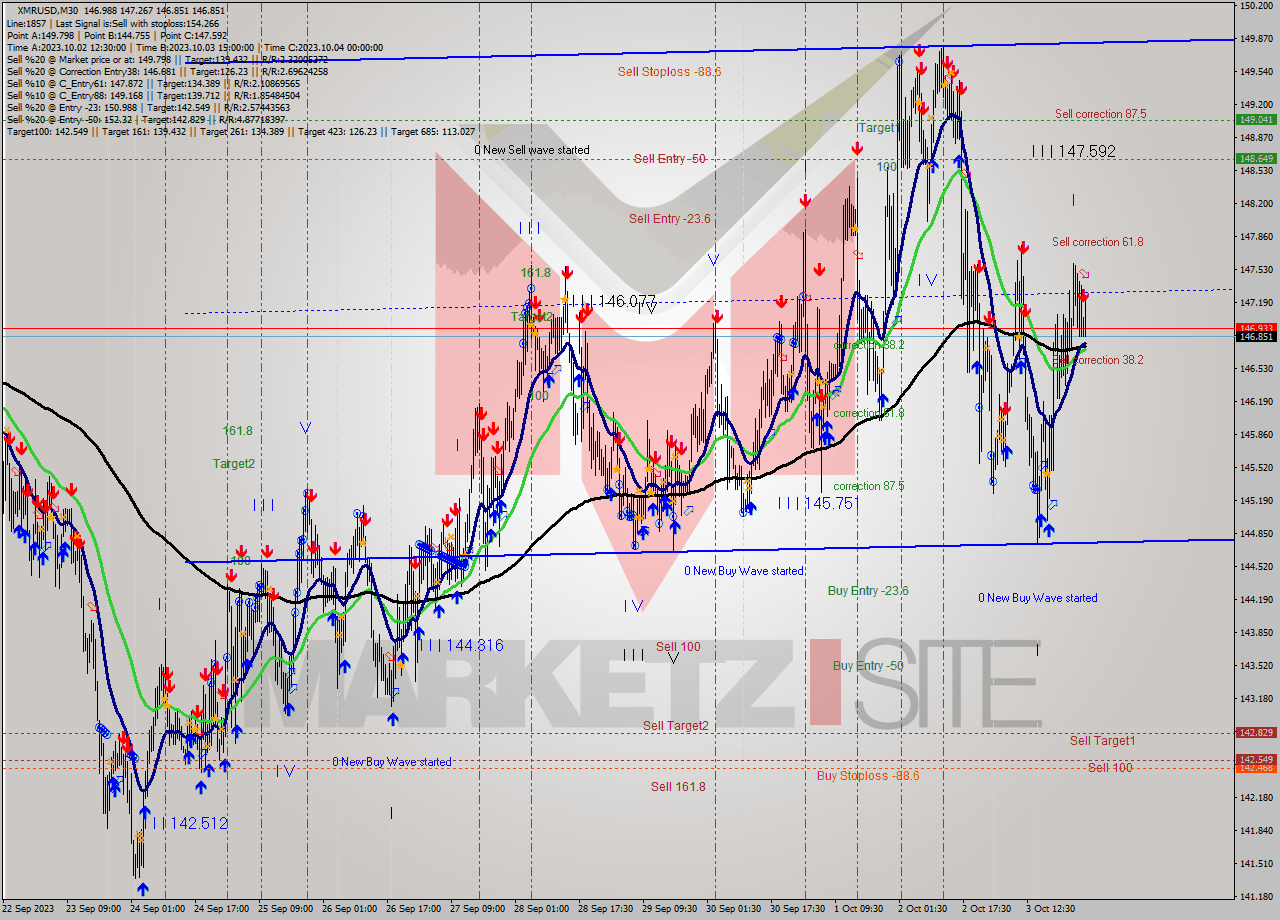This screenshot has width=1280, height=920.
Task: Select the 'Sell 161.8' label
Action: 678,787
